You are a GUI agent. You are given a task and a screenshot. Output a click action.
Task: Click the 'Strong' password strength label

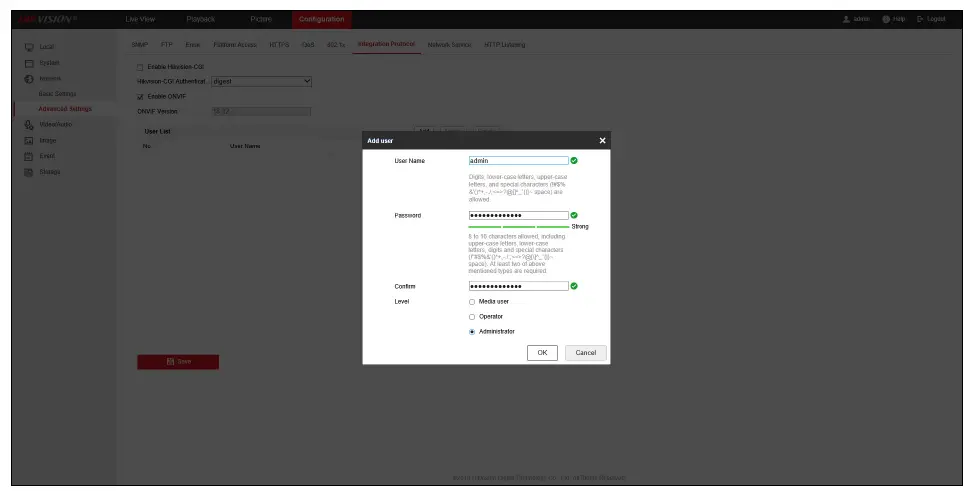(x=580, y=227)
